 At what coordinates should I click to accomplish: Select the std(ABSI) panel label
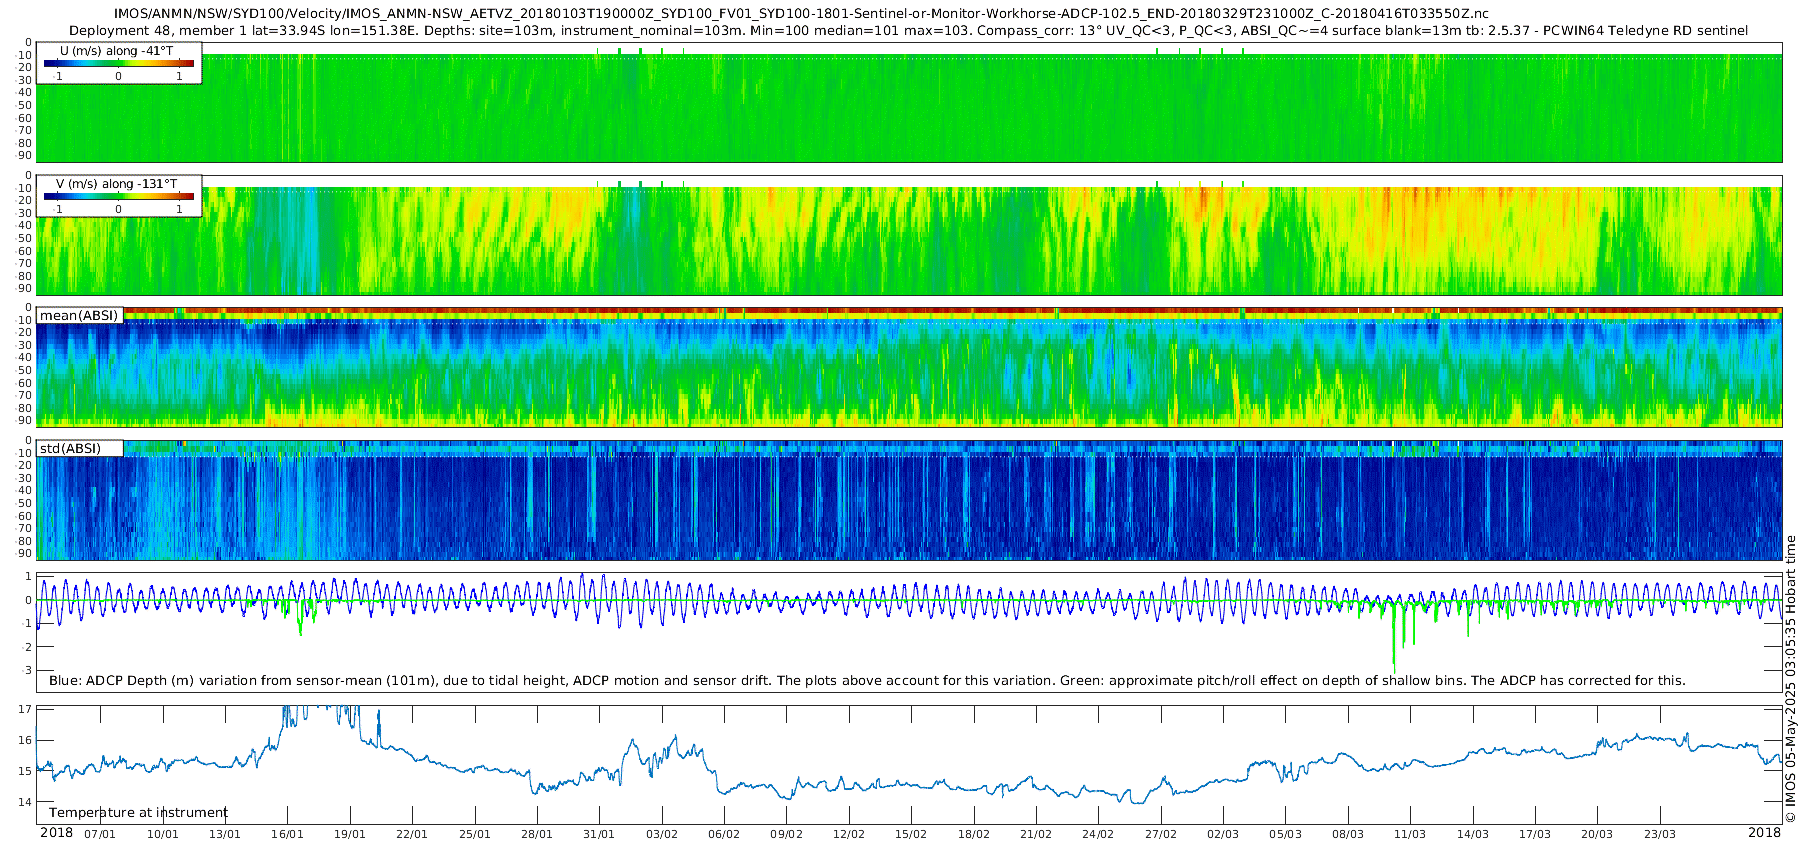click(x=79, y=449)
